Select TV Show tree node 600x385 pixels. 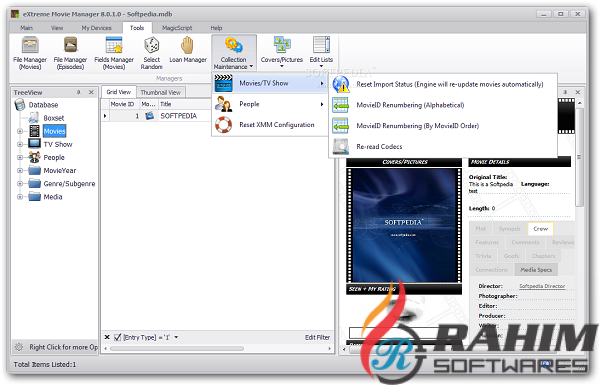[58, 144]
